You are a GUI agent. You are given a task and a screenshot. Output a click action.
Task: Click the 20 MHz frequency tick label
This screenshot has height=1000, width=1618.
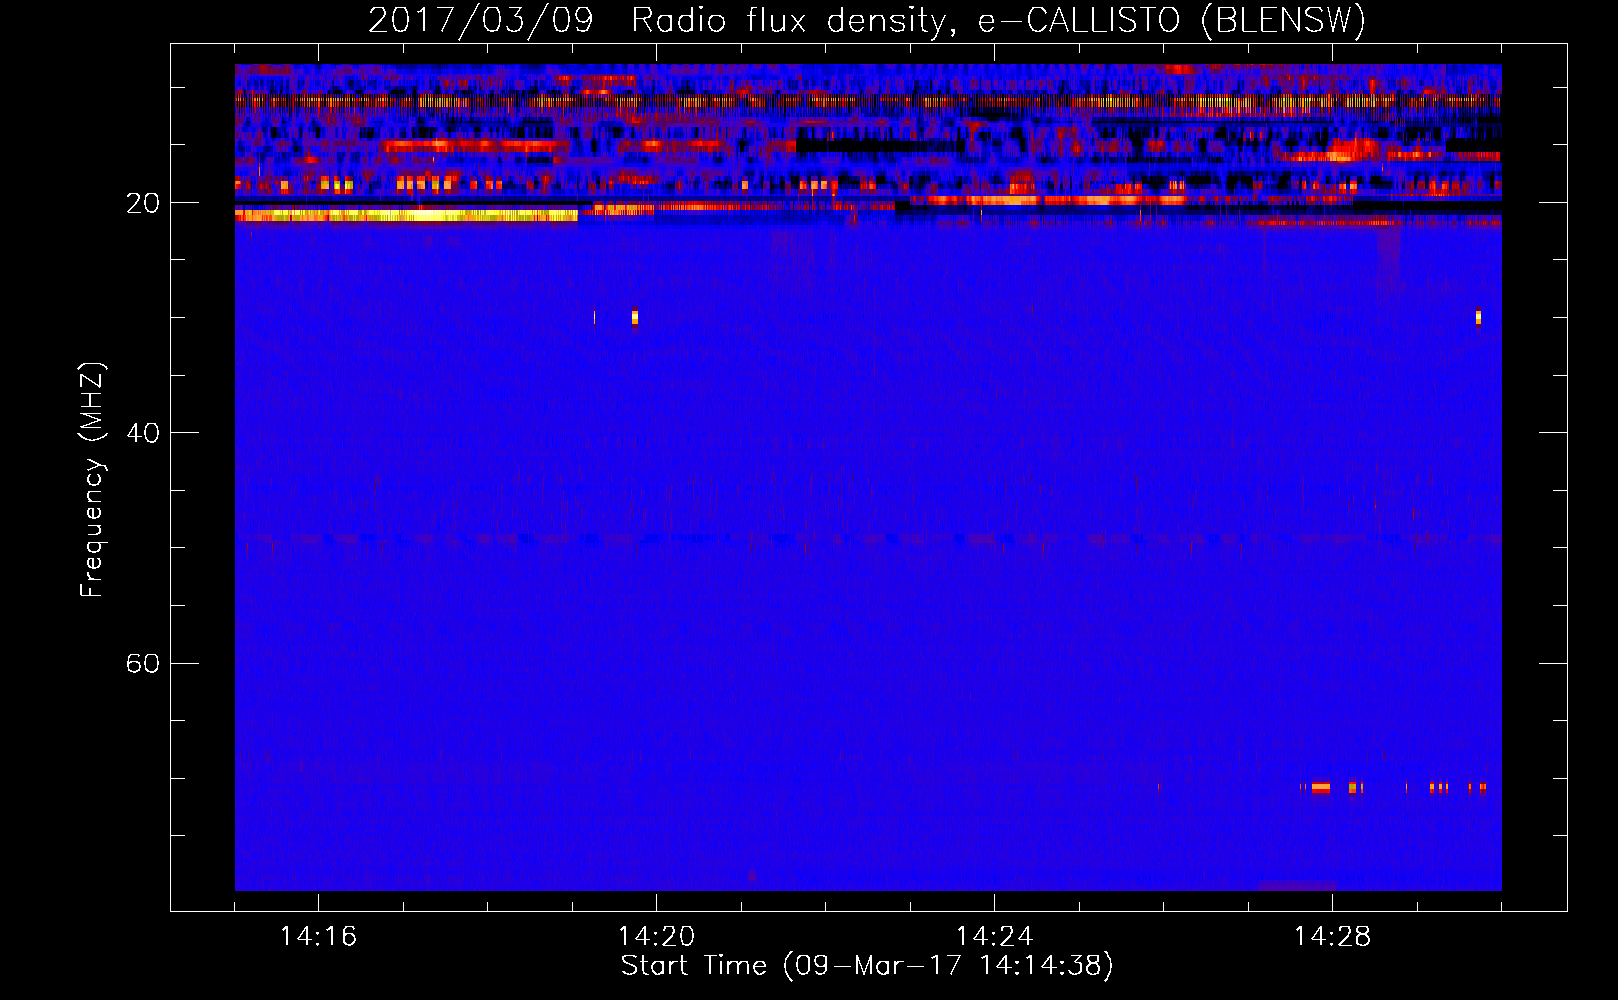point(143,203)
